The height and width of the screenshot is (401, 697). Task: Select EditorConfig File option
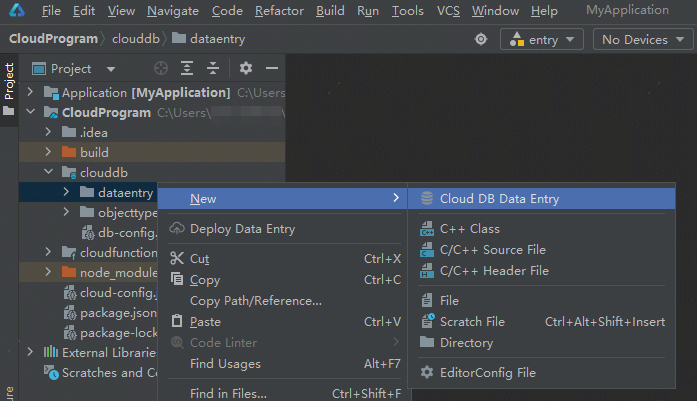tap(487, 373)
